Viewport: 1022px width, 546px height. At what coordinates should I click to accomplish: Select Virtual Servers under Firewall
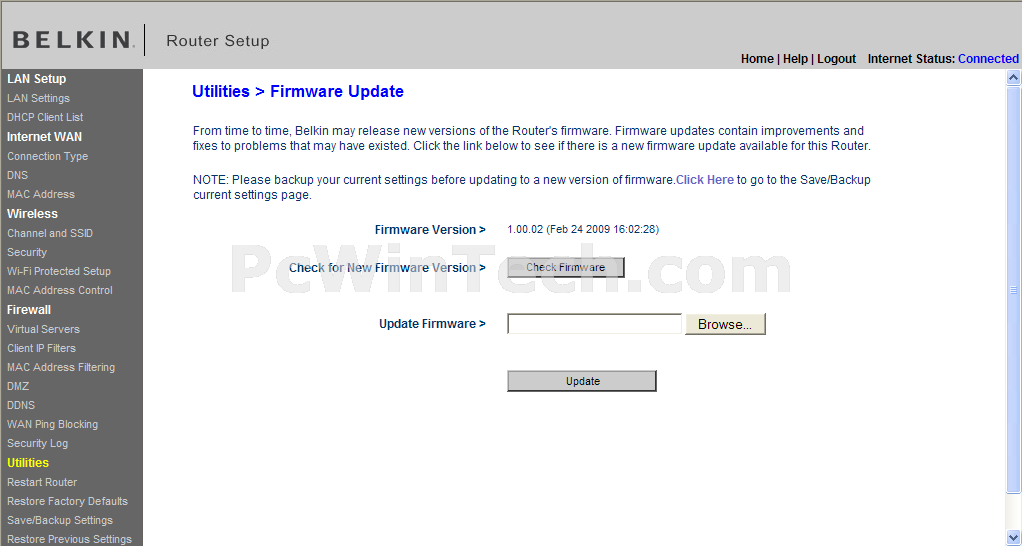pos(44,329)
